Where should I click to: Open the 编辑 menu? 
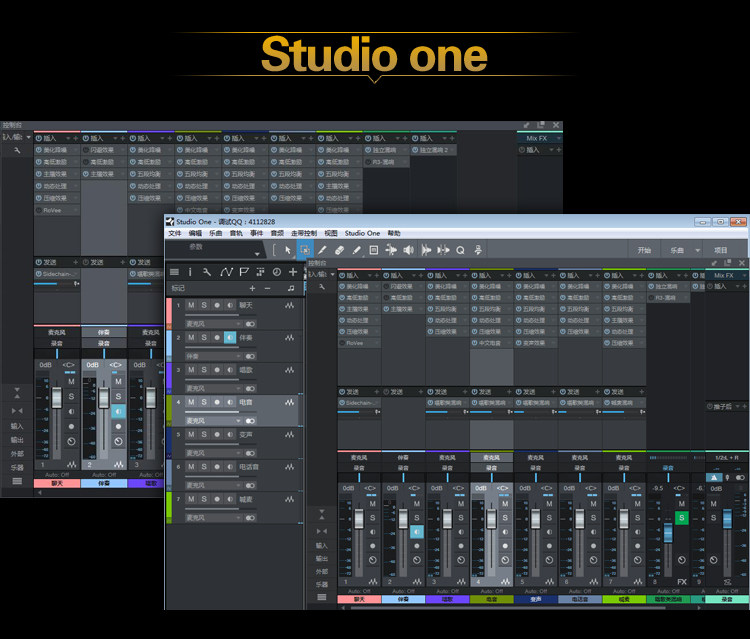[x=195, y=233]
